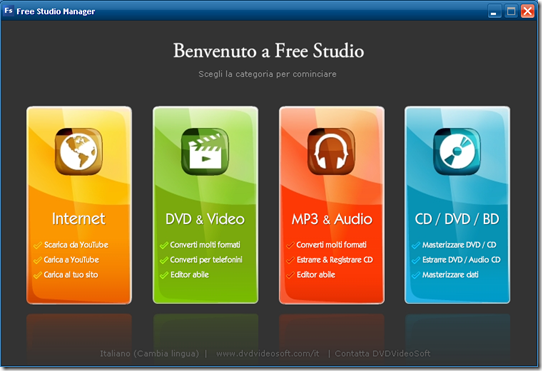Open the Internet globe icon

coord(78,151)
